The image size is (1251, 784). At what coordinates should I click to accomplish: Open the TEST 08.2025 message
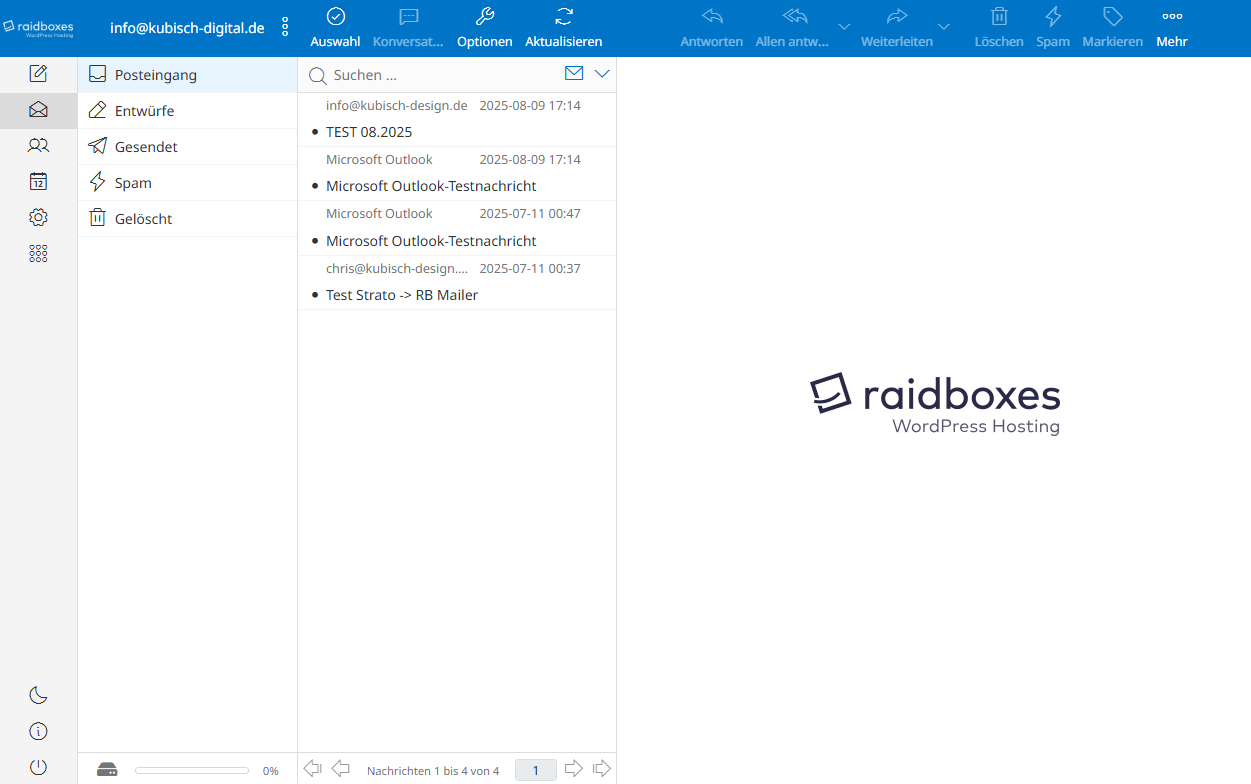click(369, 132)
